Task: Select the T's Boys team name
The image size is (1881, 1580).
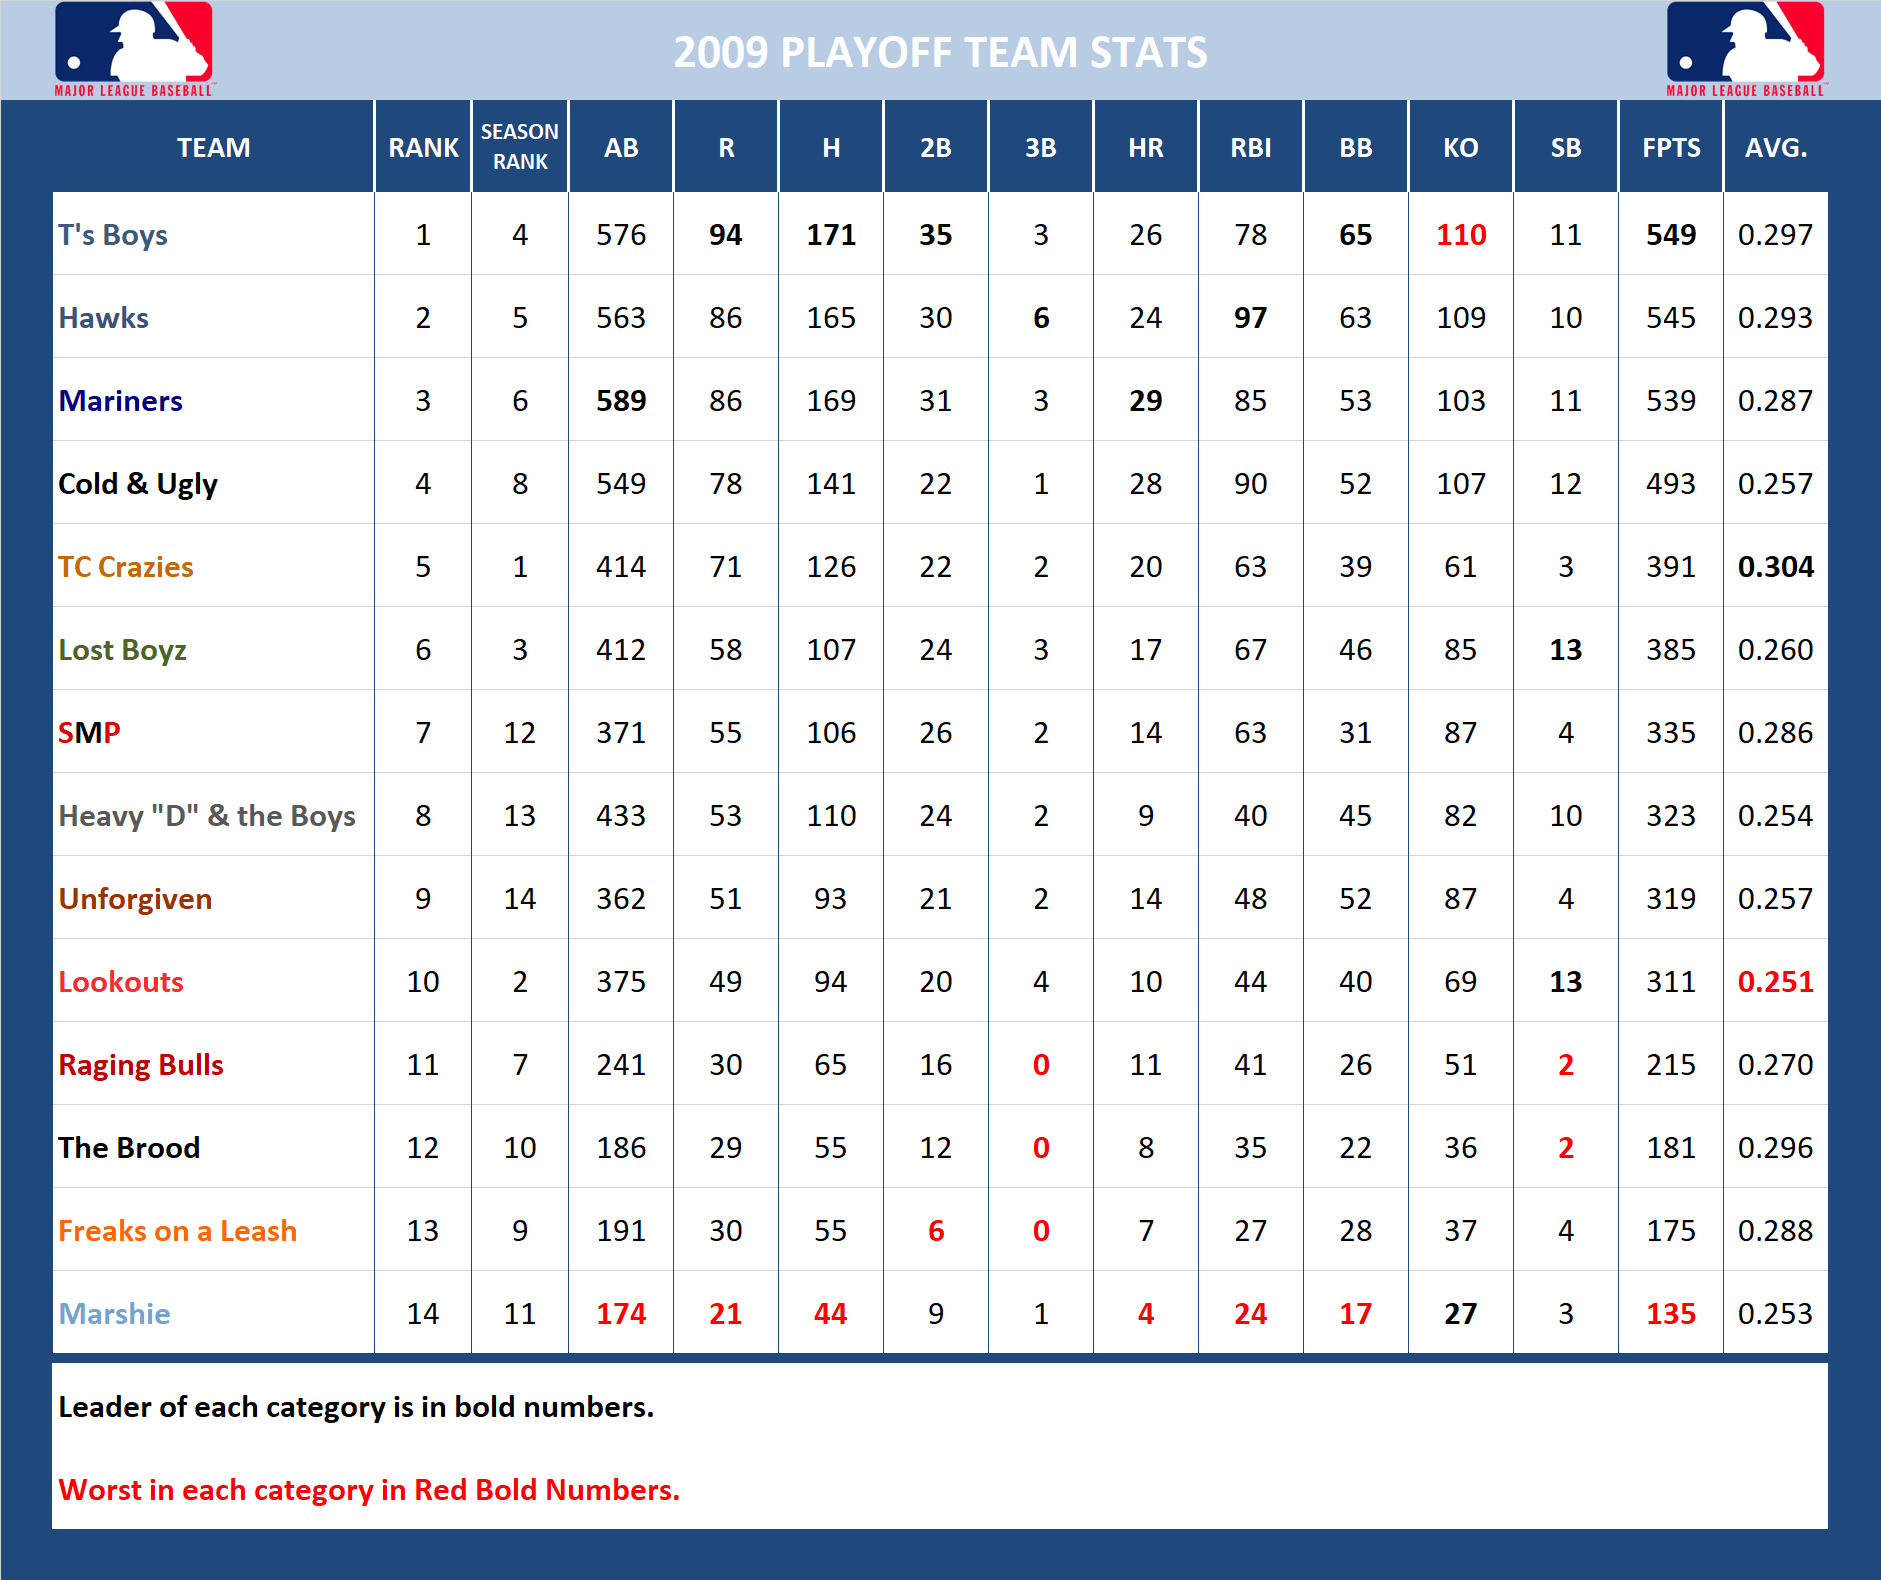Action: [113, 234]
